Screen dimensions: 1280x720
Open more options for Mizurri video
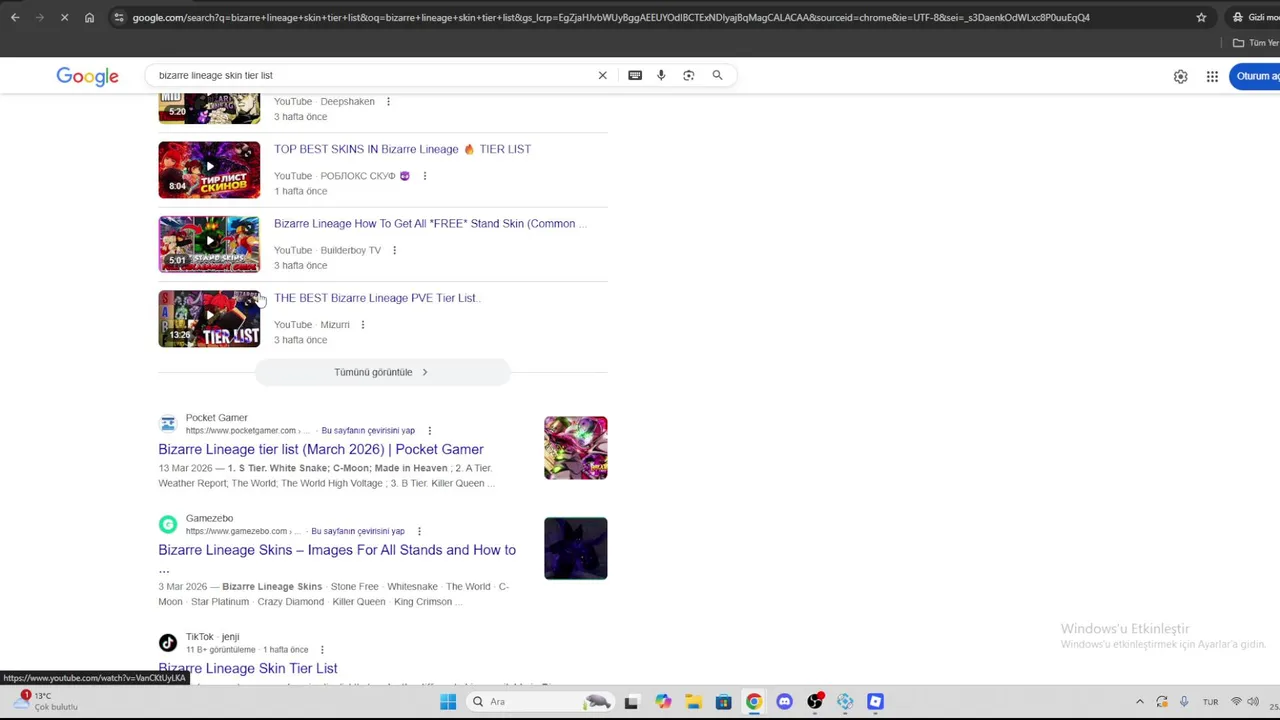tap(363, 325)
